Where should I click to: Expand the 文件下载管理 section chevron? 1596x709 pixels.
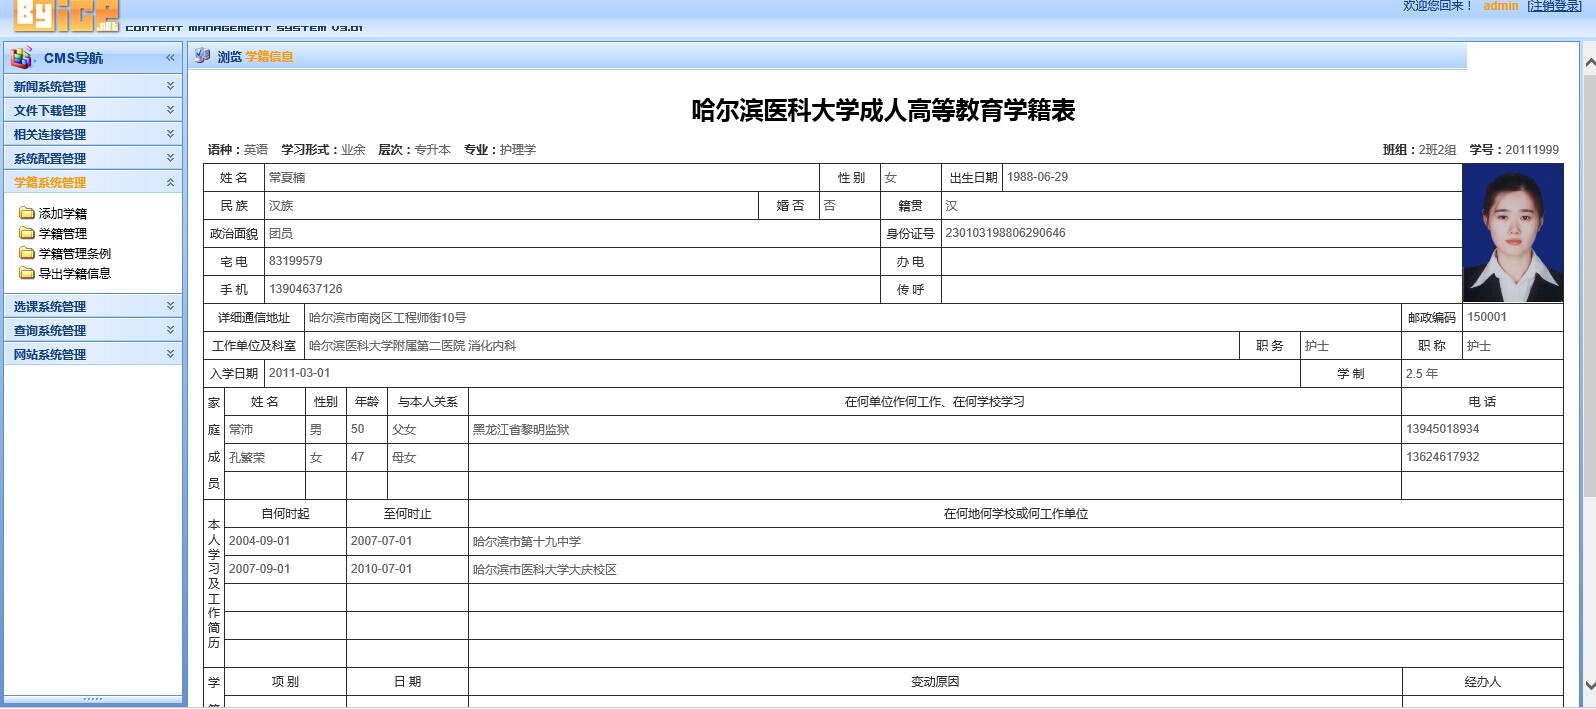170,110
